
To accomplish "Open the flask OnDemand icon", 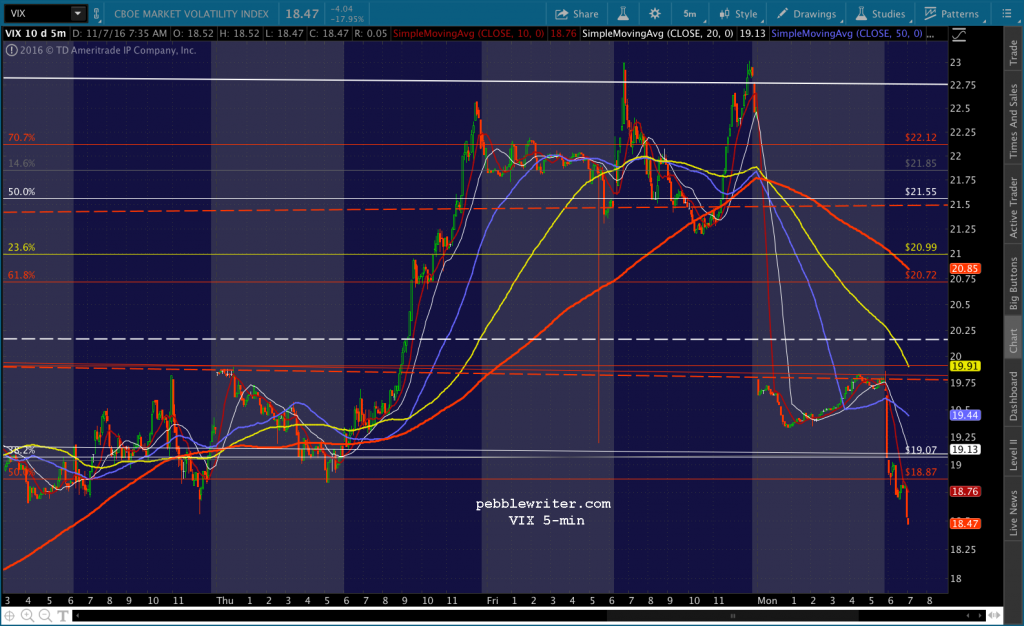I will pos(623,14).
